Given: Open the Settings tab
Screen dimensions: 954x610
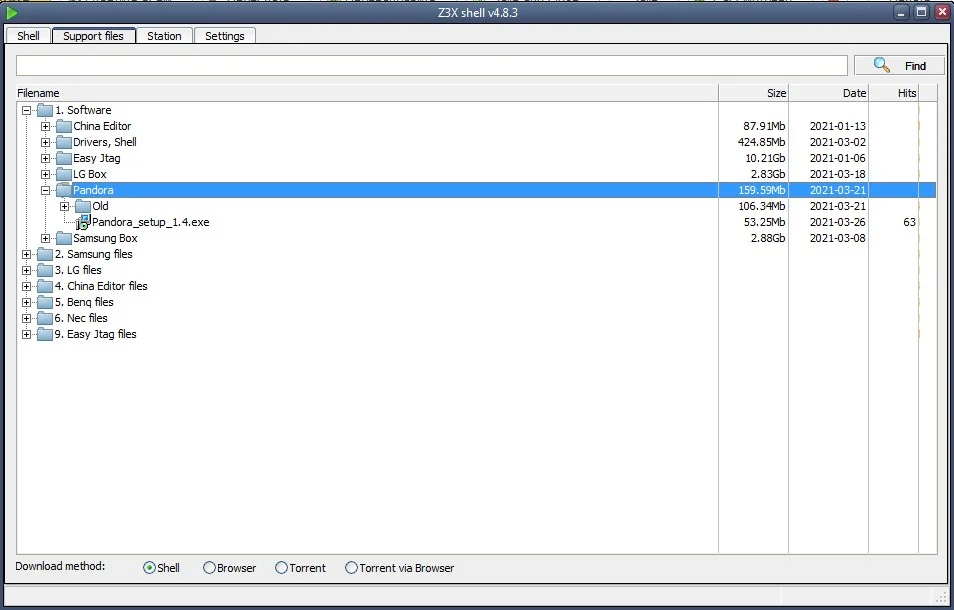Looking at the screenshot, I should click(225, 36).
